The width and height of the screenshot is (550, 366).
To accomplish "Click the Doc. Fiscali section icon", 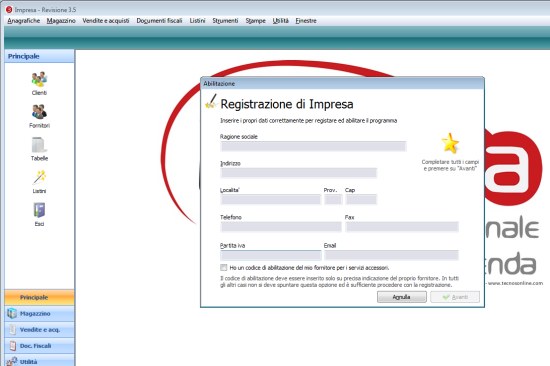I will pos(12,346).
